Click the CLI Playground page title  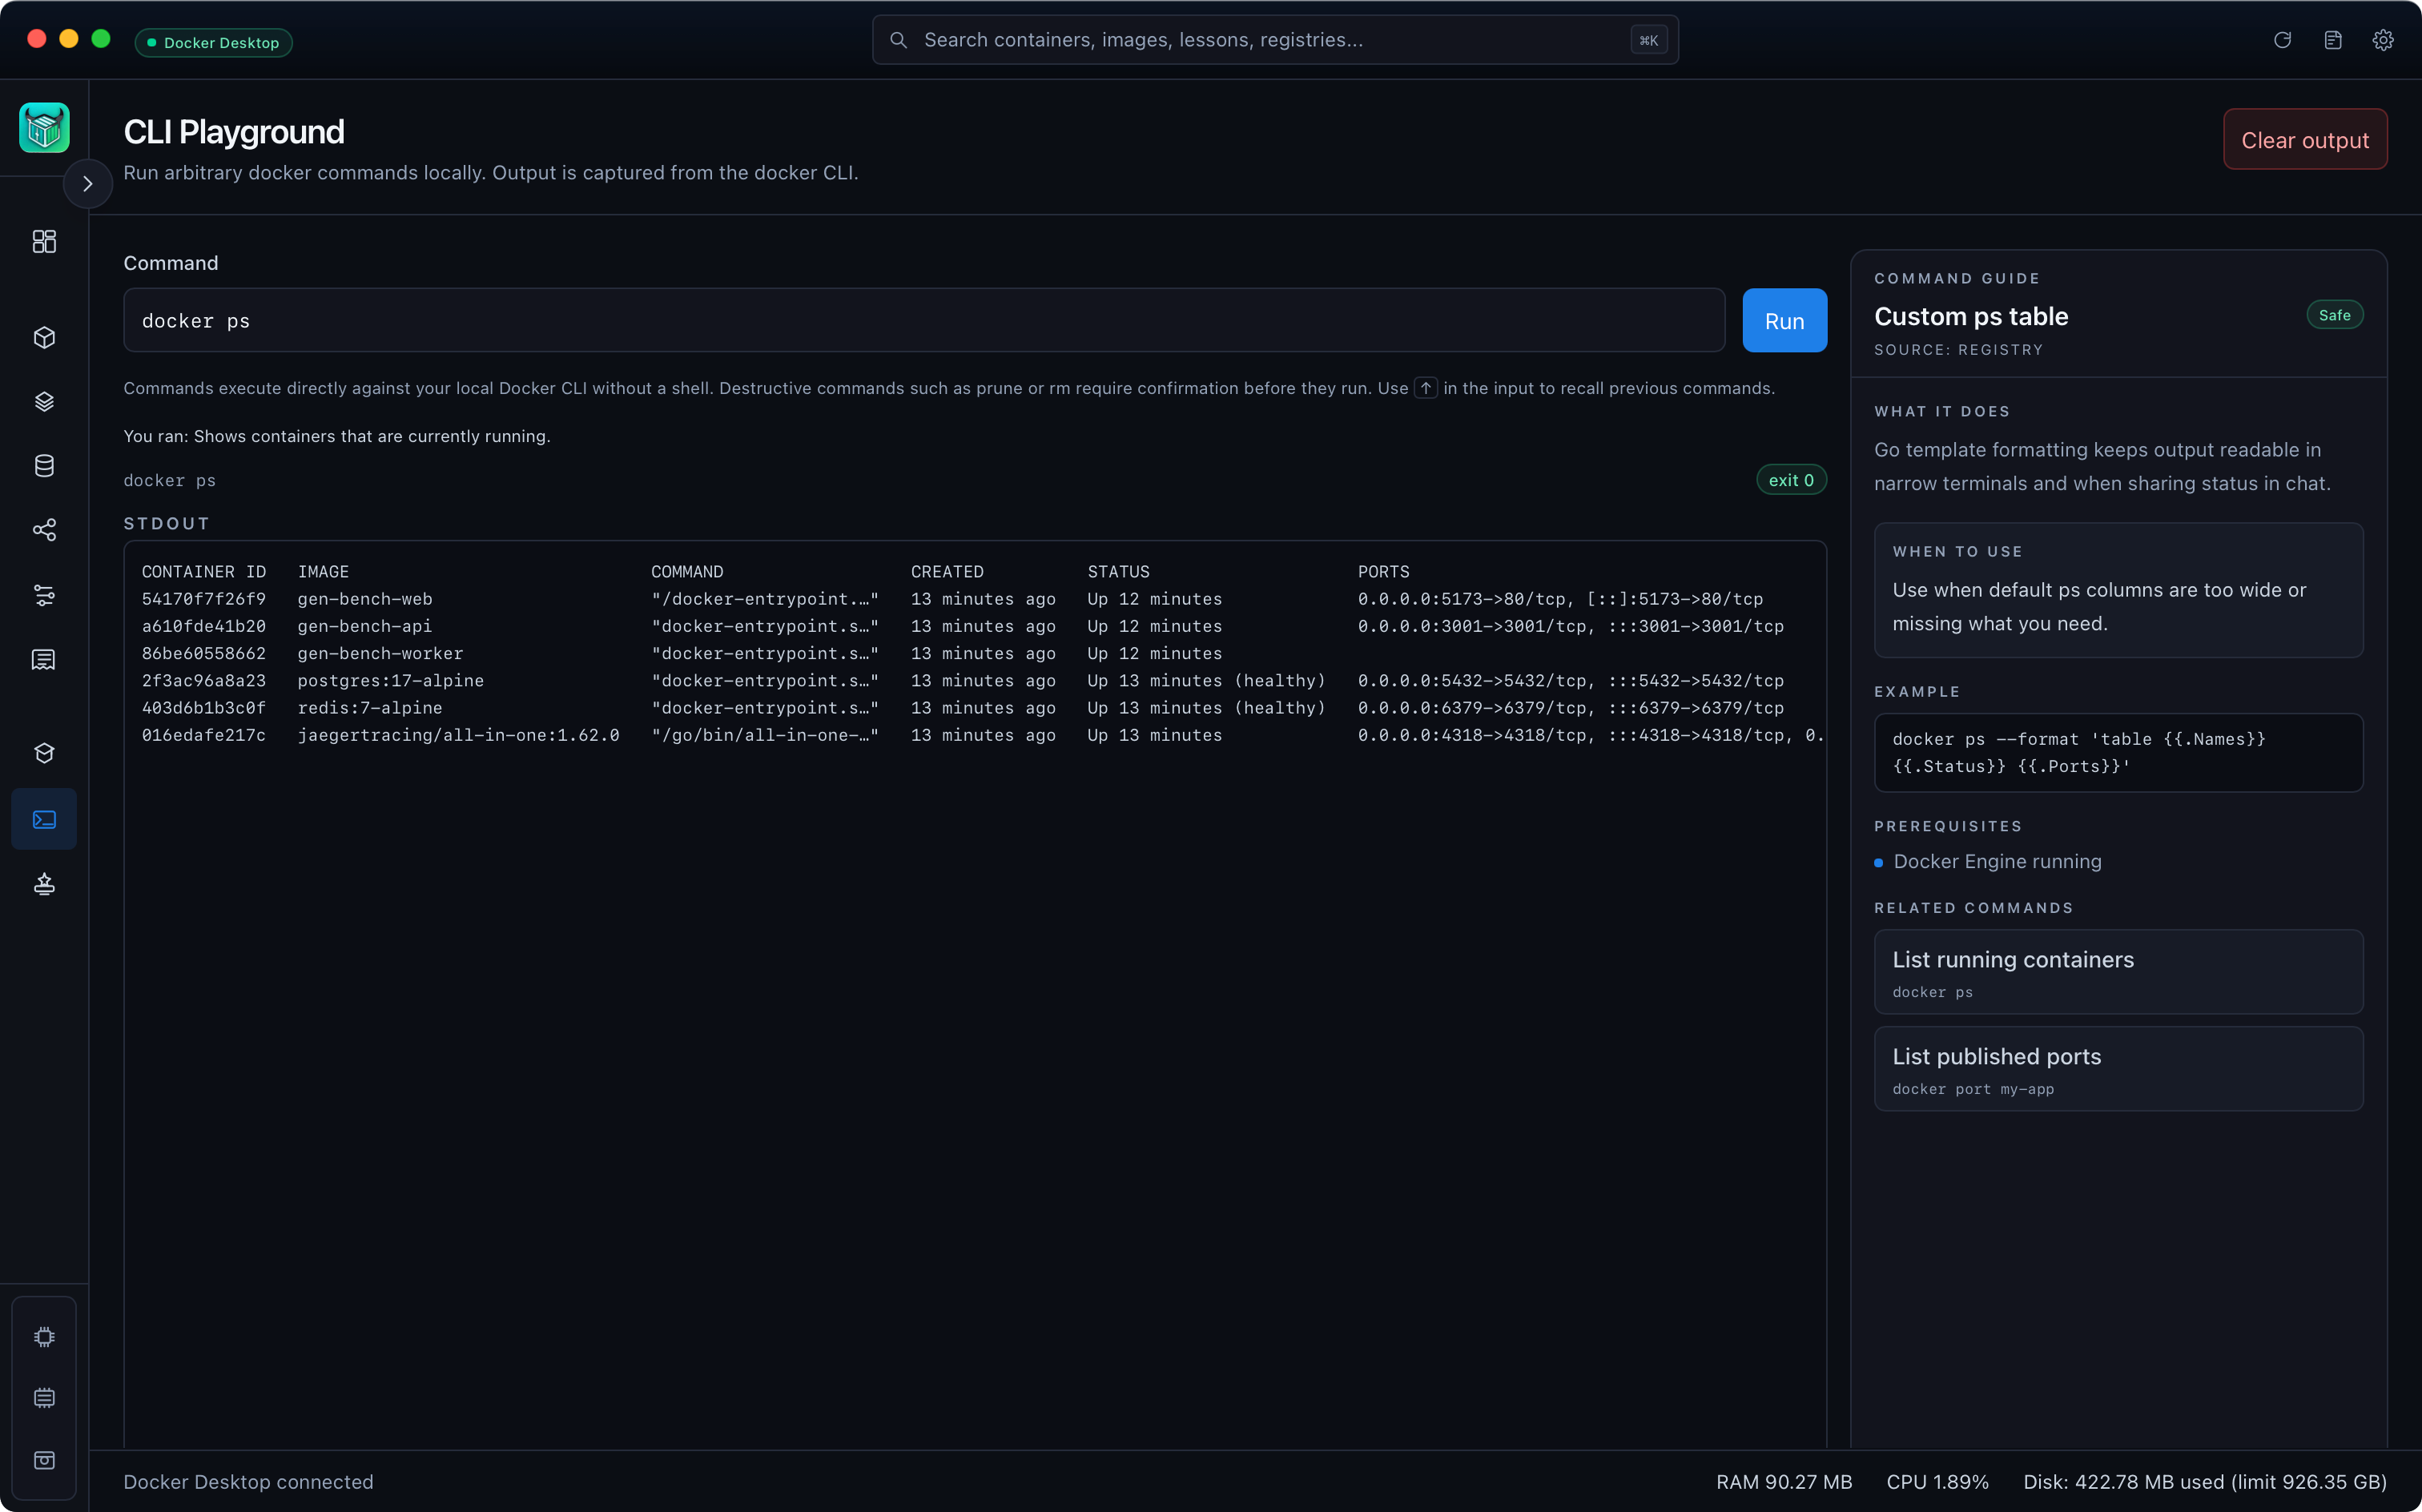click(234, 132)
